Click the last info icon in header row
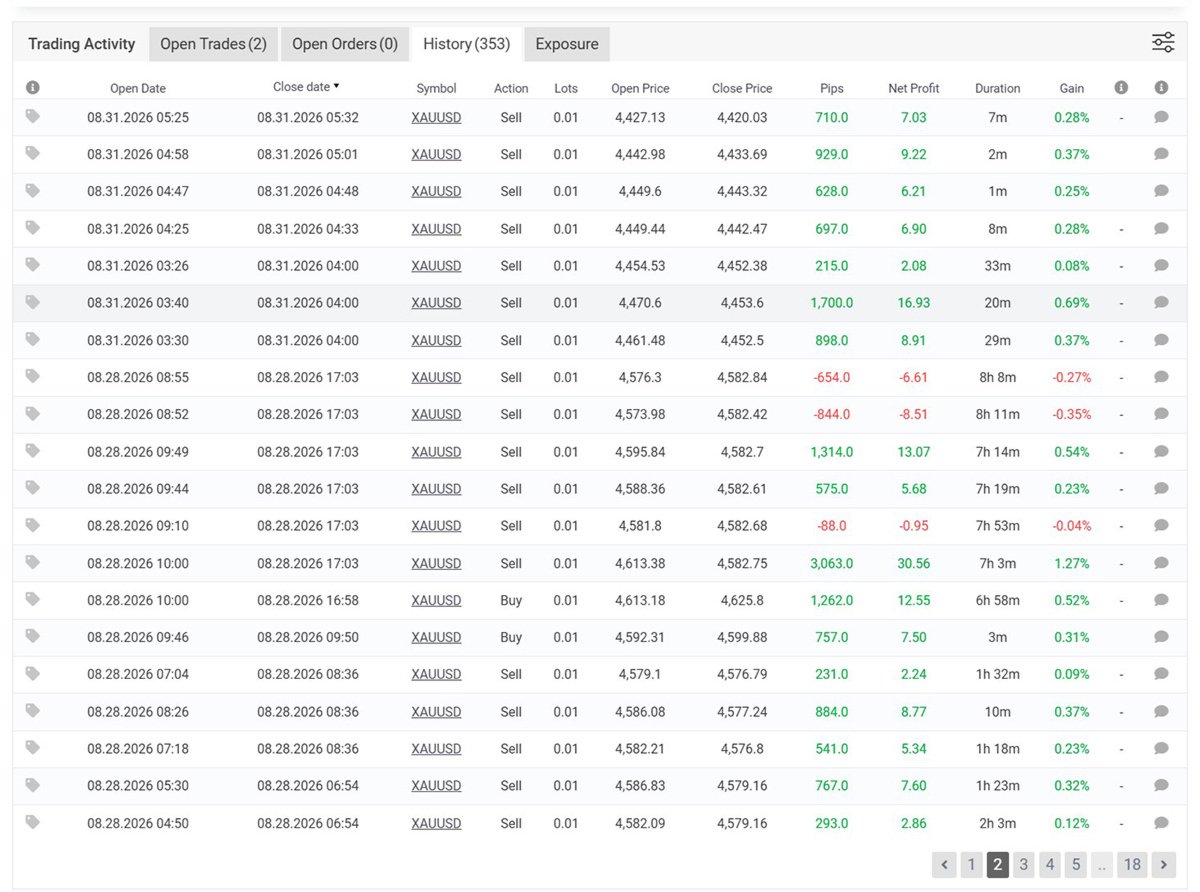Screen dimensions: 1200x892 pyautogui.click(x=1161, y=88)
